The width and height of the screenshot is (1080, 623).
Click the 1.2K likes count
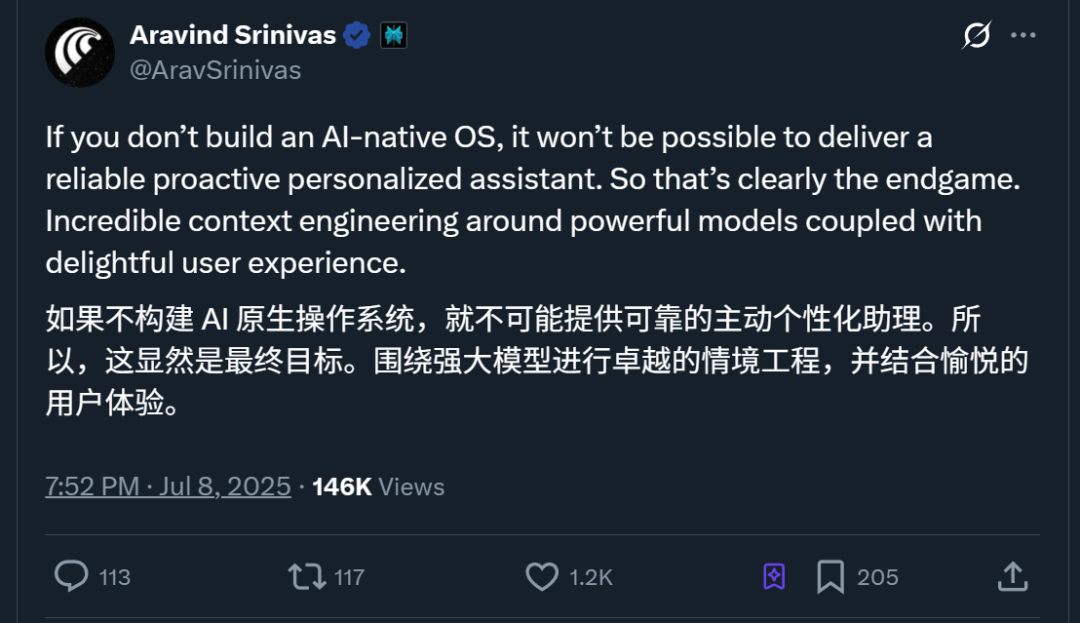(x=591, y=577)
